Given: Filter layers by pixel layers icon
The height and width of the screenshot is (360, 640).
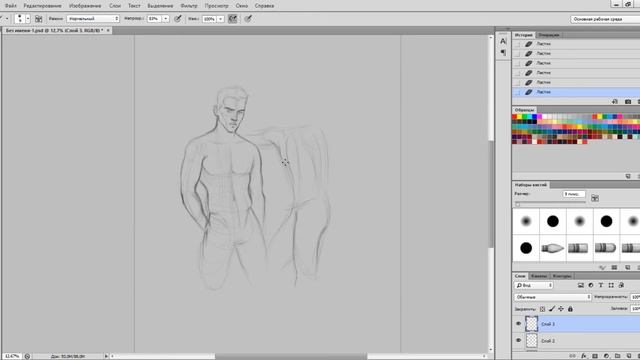Looking at the screenshot, I should 580,285.
